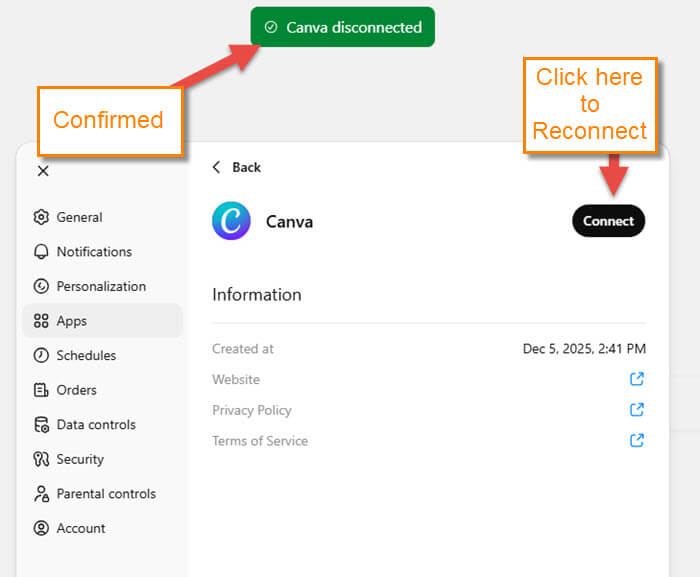Viewport: 700px width, 577px height.
Task: Open Parental controls settings
Action: (105, 494)
